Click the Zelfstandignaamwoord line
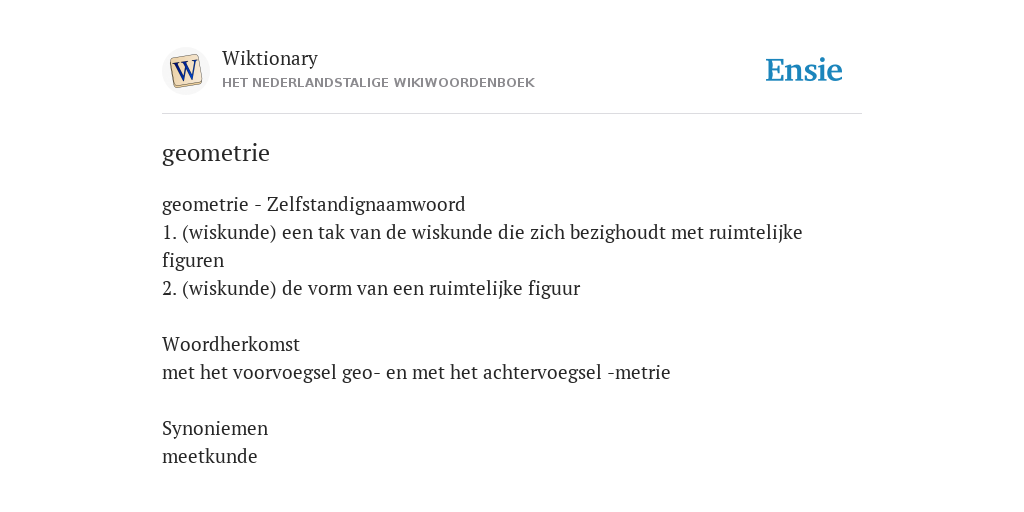This screenshot has height=512, width=1024. pos(313,204)
